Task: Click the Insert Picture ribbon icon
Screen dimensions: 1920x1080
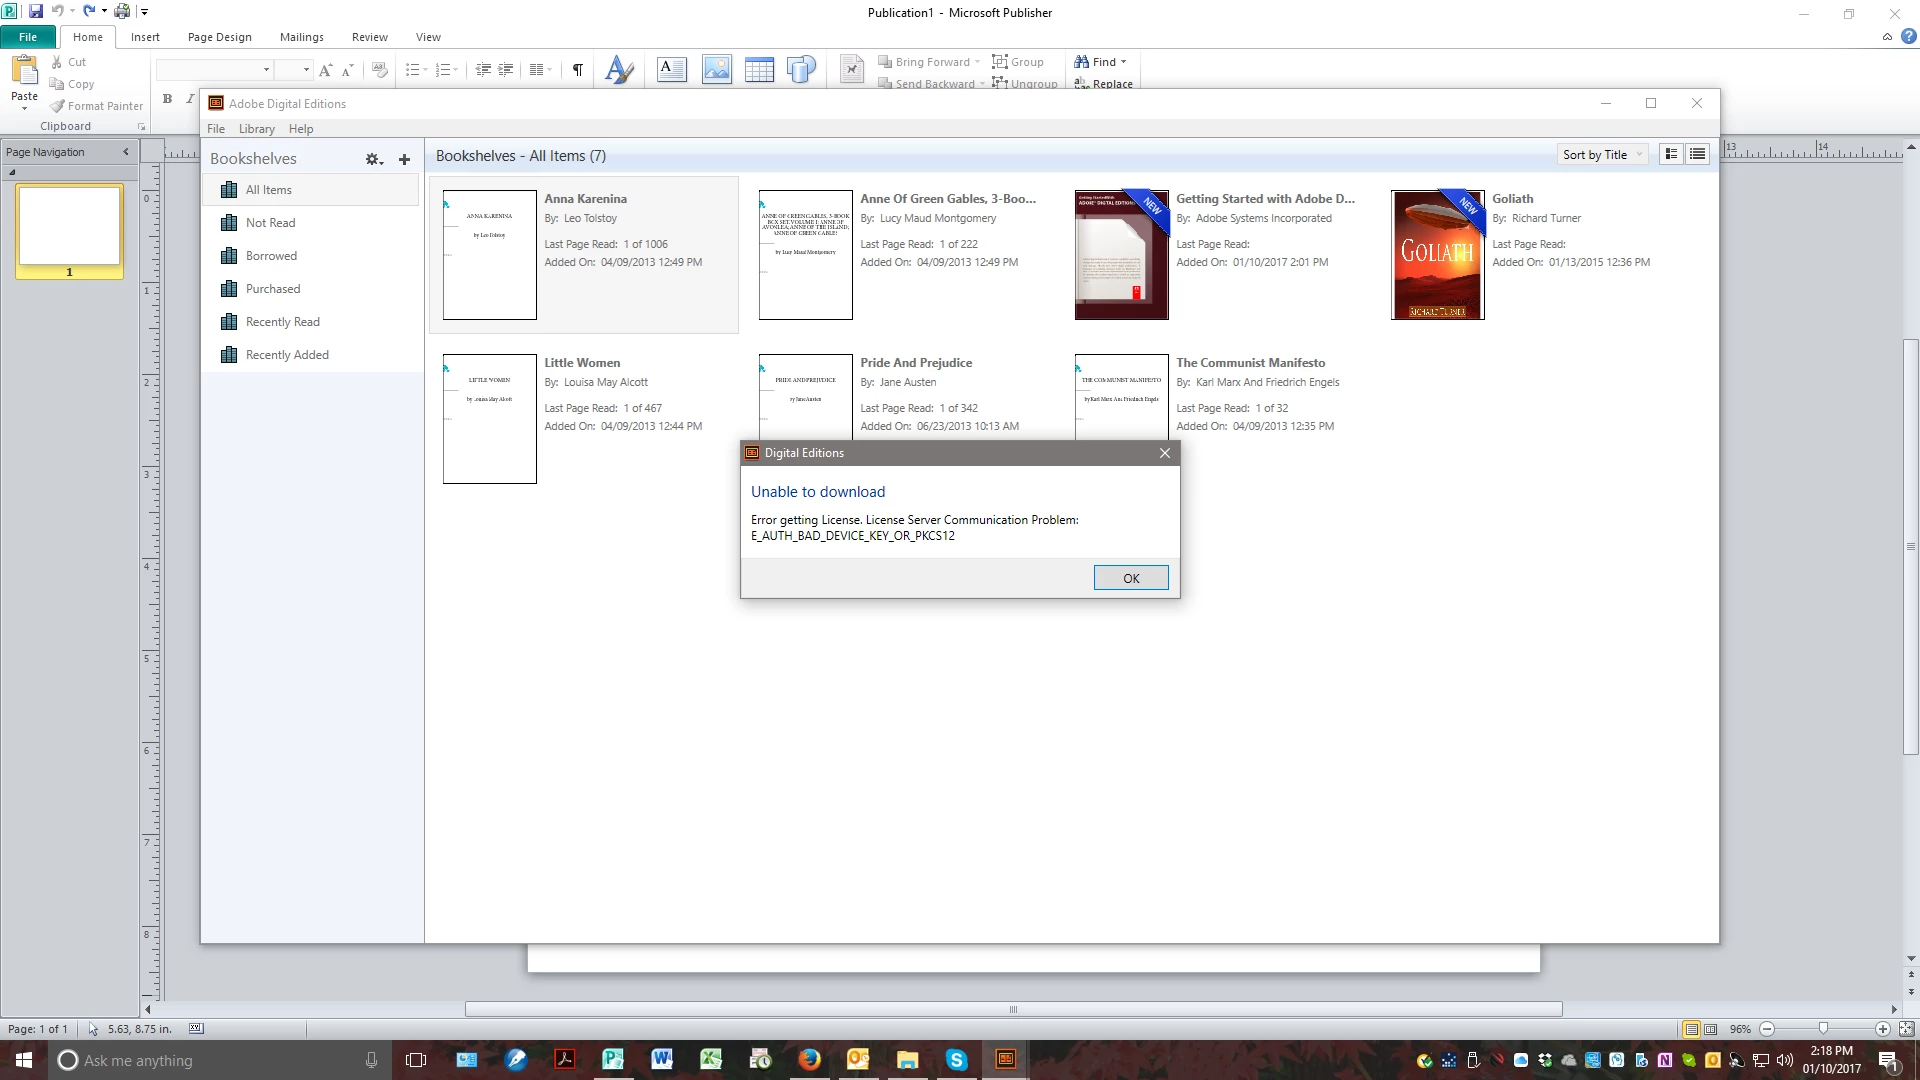Action: pyautogui.click(x=716, y=69)
